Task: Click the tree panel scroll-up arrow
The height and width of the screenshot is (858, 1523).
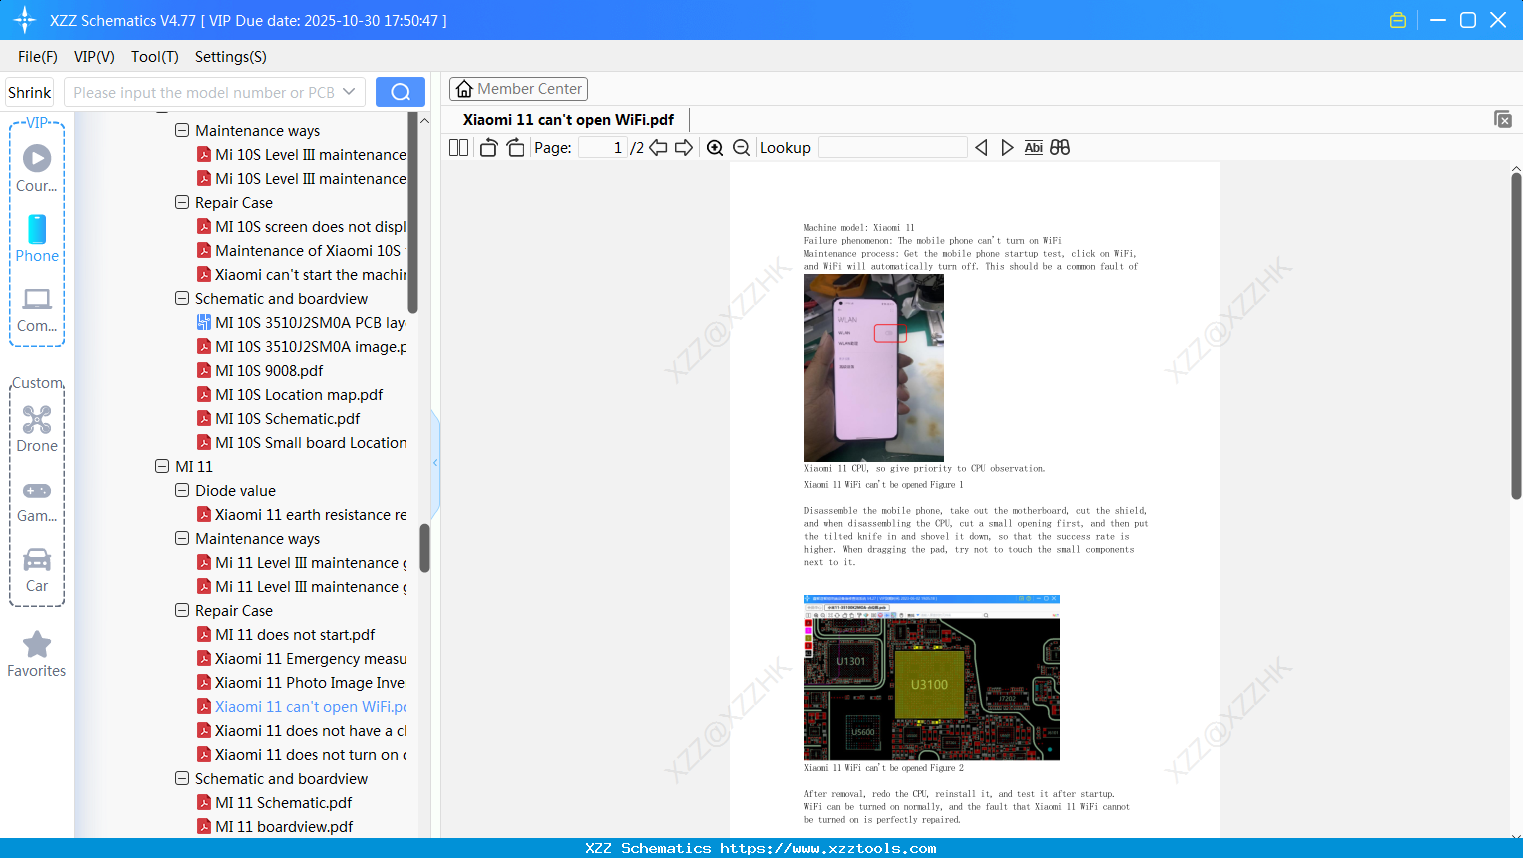Action: point(424,121)
